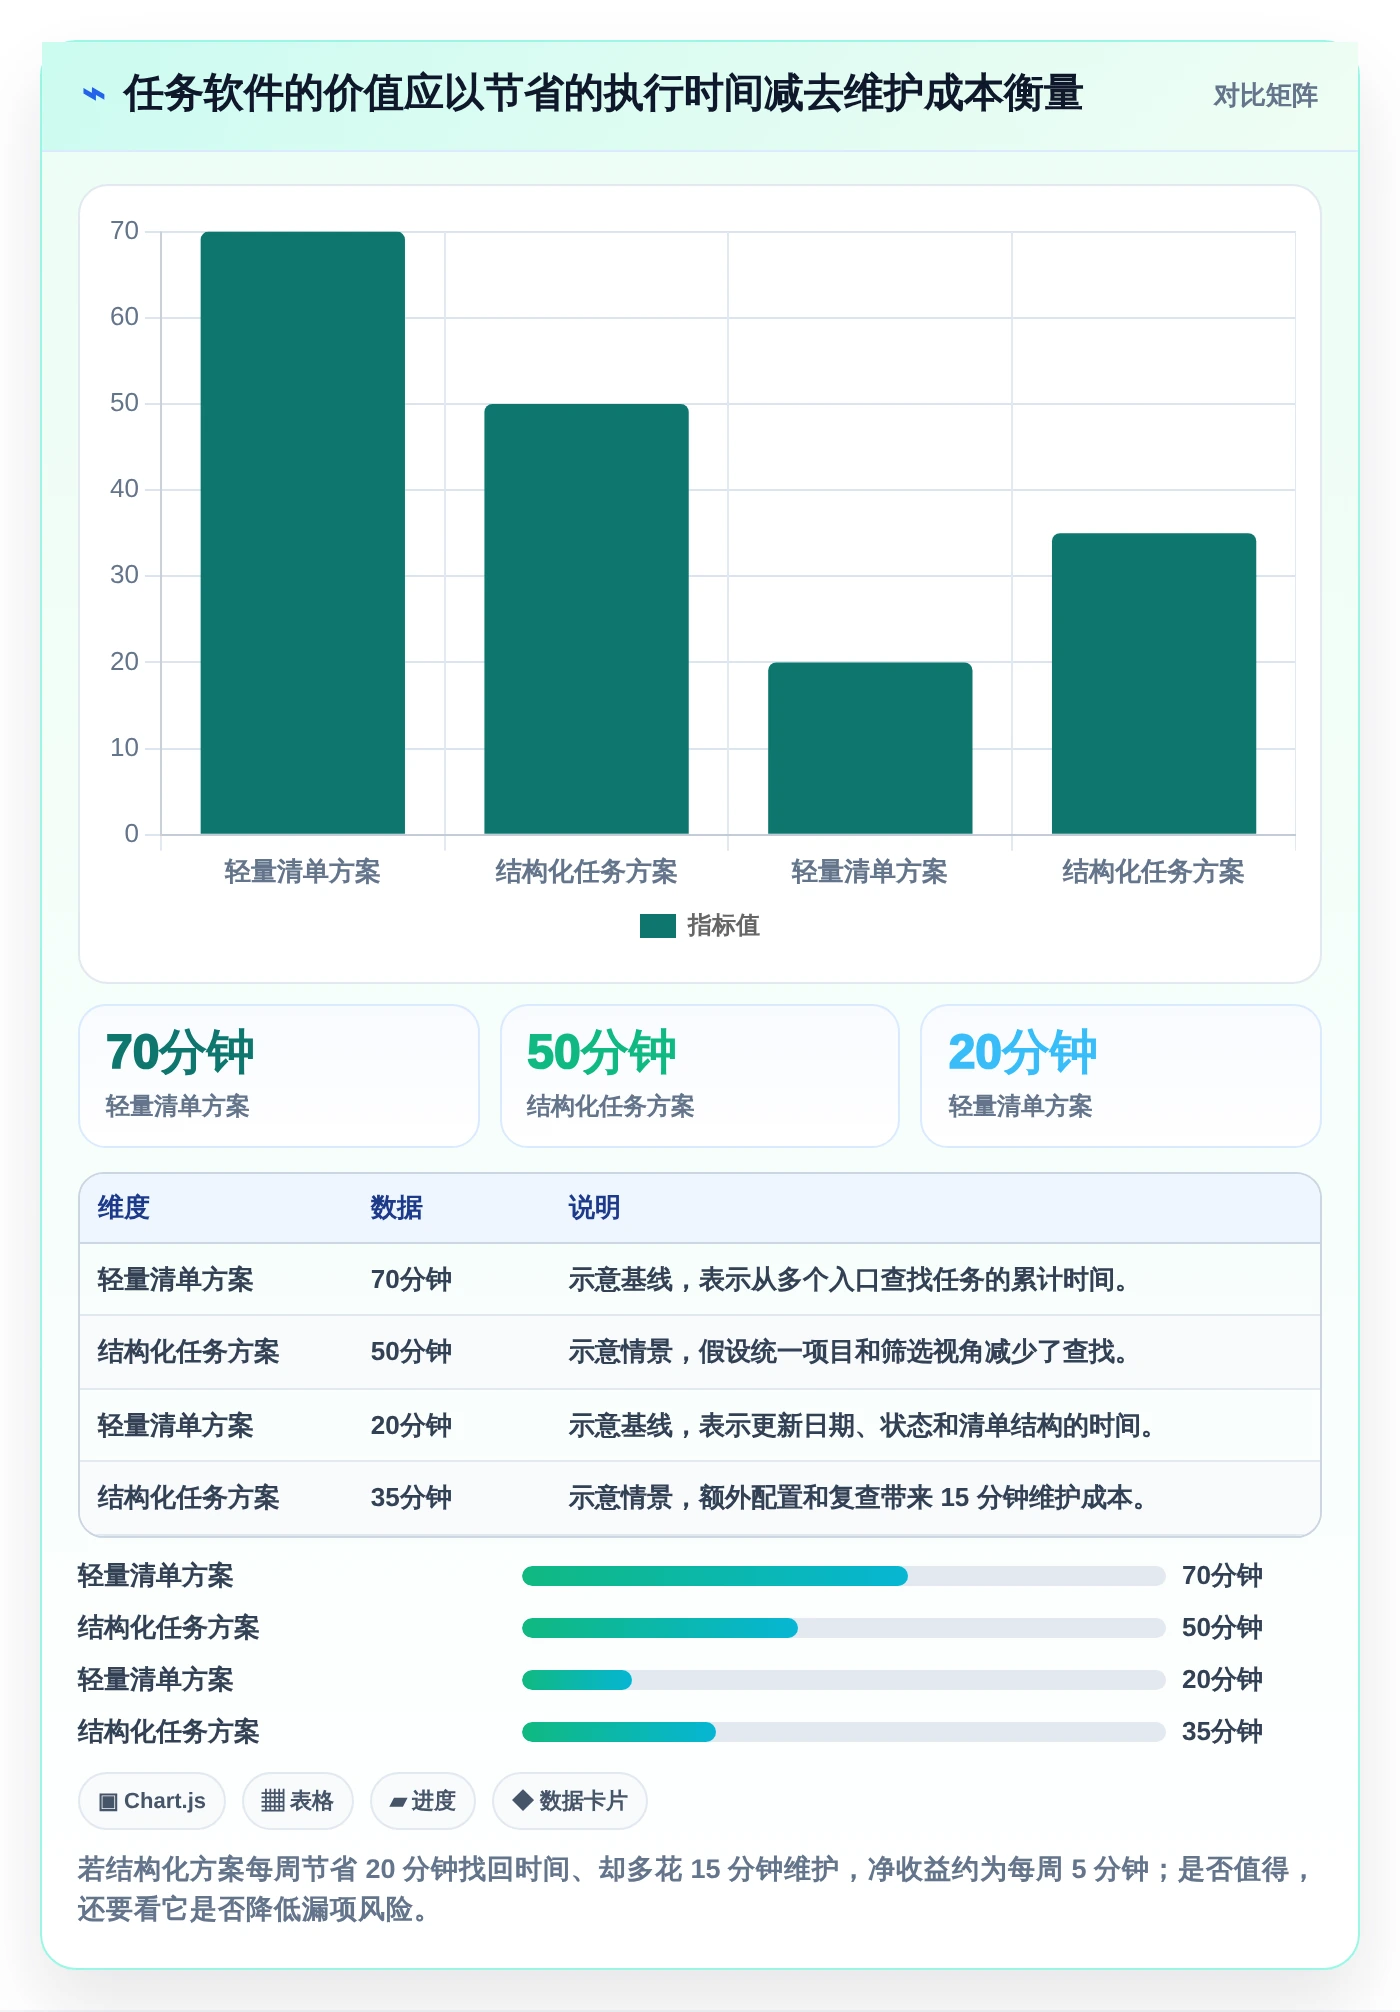Click the 对比矩阵 label in the header
This screenshot has height=2012, width=1400.
1265,96
